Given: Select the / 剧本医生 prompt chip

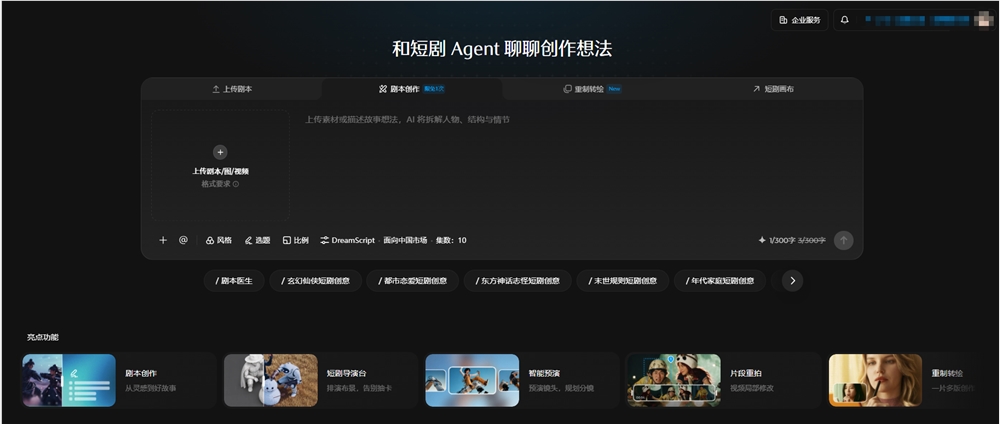Looking at the screenshot, I should pyautogui.click(x=234, y=281).
